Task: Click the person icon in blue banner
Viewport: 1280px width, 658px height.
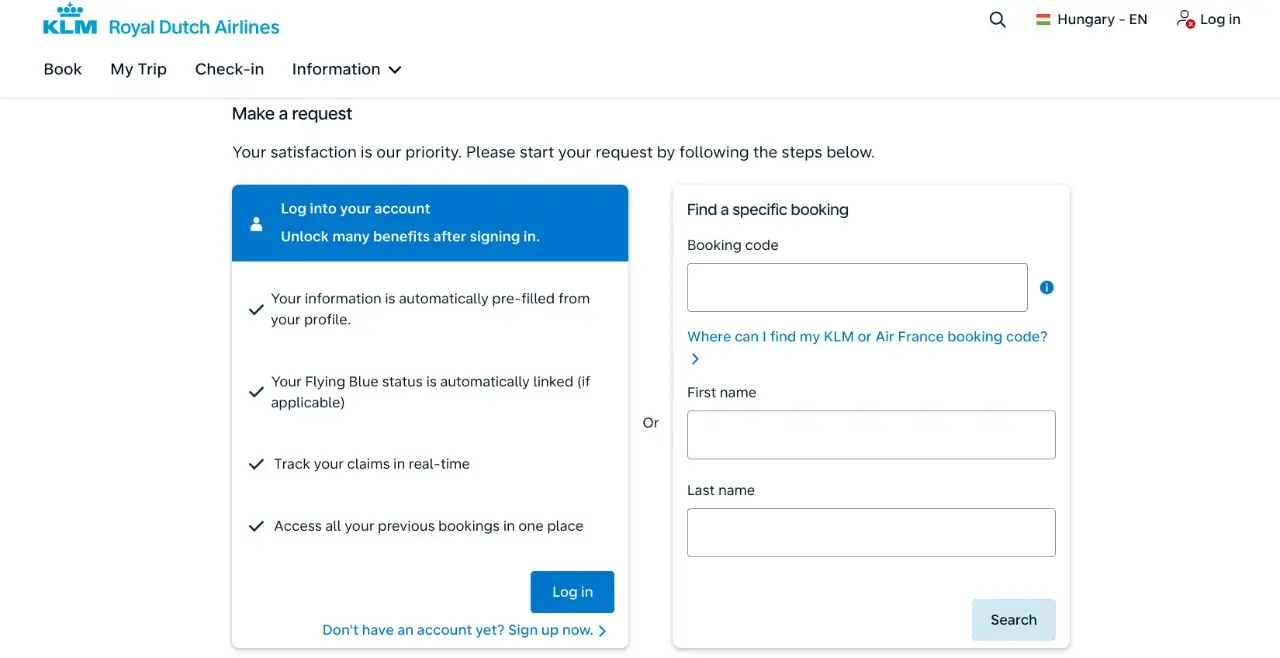Action: 256,223
